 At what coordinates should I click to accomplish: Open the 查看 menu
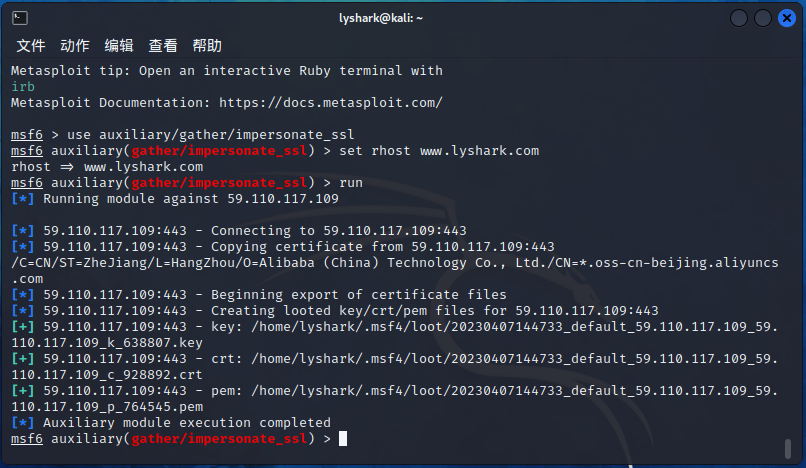pyautogui.click(x=163, y=46)
